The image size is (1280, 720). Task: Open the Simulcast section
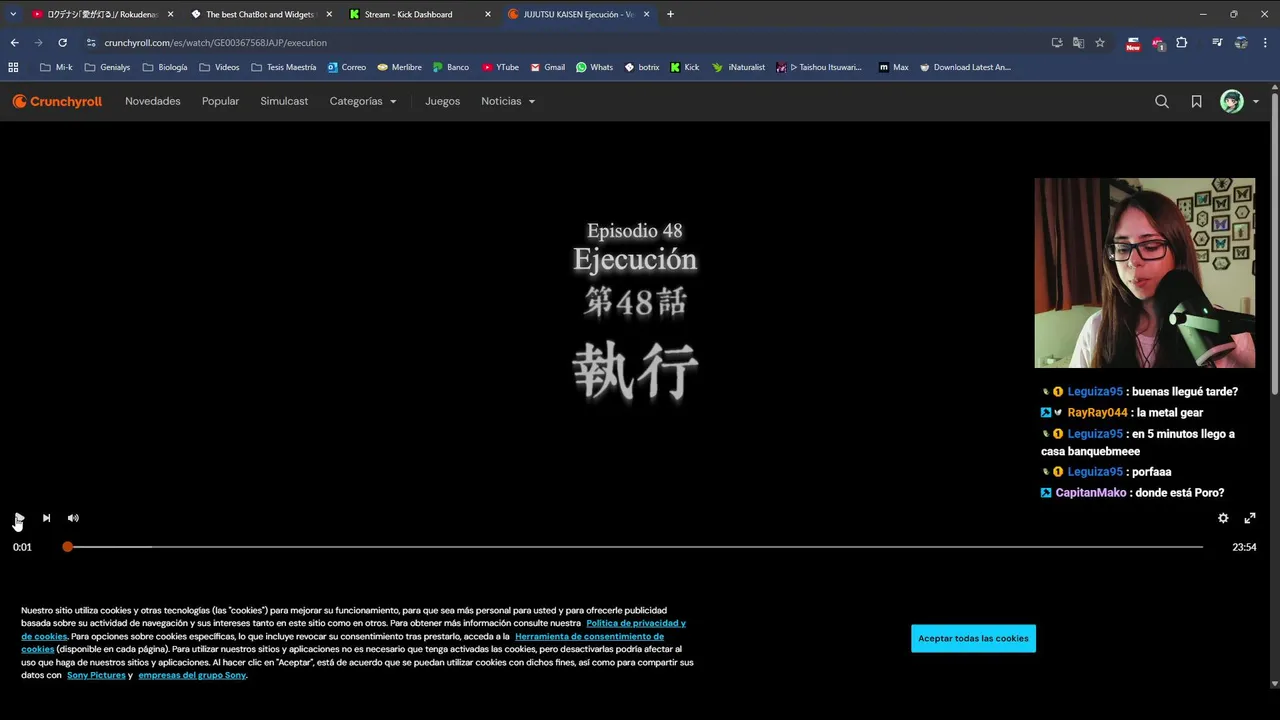click(284, 101)
